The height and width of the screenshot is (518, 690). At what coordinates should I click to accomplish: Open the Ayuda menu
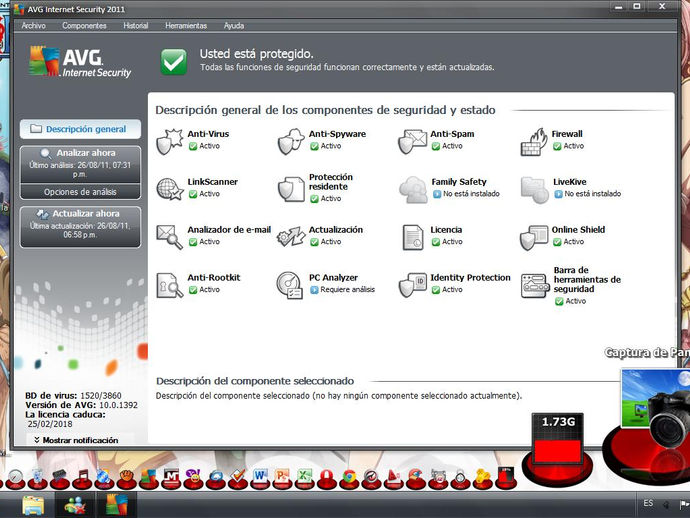(234, 26)
